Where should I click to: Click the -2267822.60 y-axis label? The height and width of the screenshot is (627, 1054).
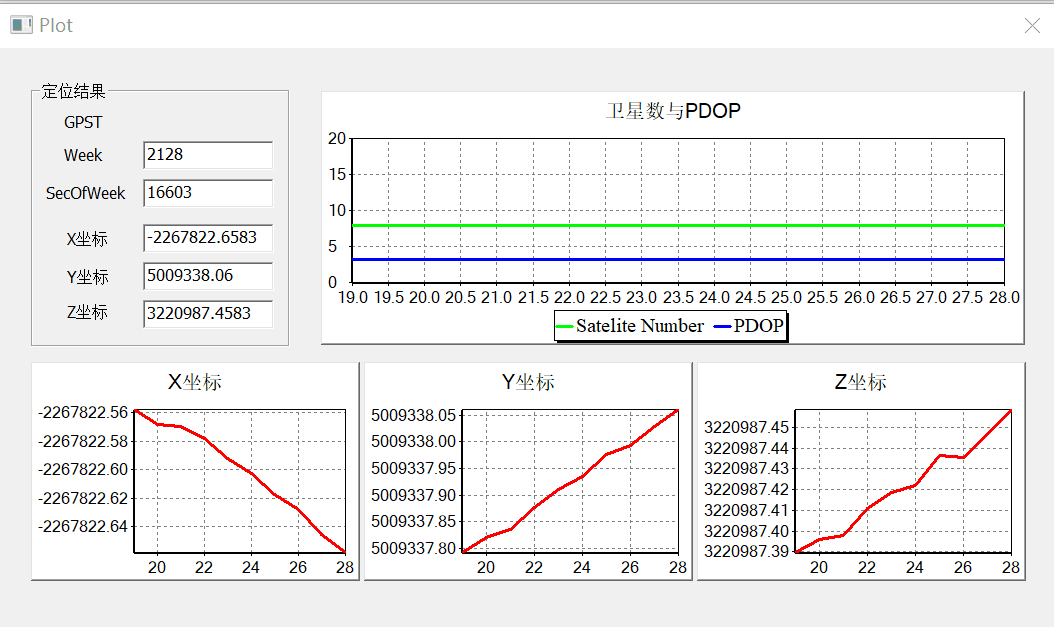83,470
